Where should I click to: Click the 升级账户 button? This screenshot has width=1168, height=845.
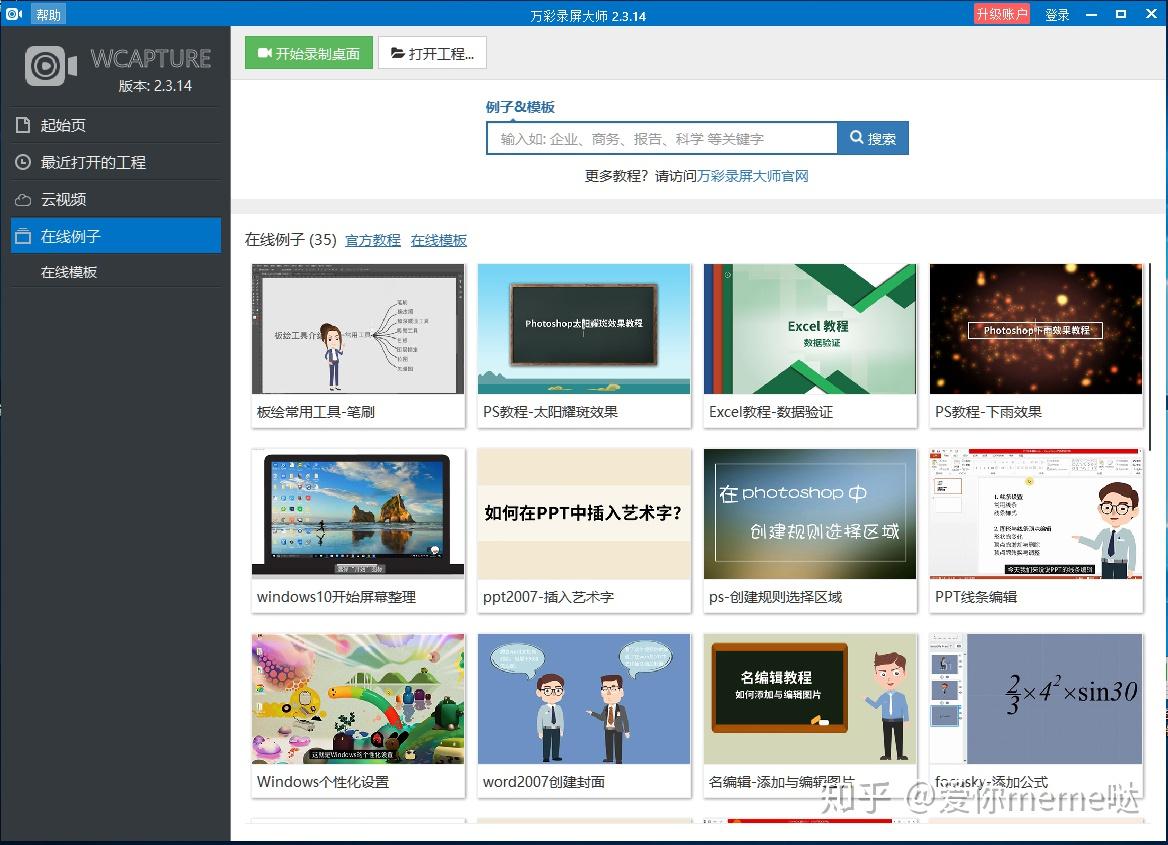tap(1002, 13)
